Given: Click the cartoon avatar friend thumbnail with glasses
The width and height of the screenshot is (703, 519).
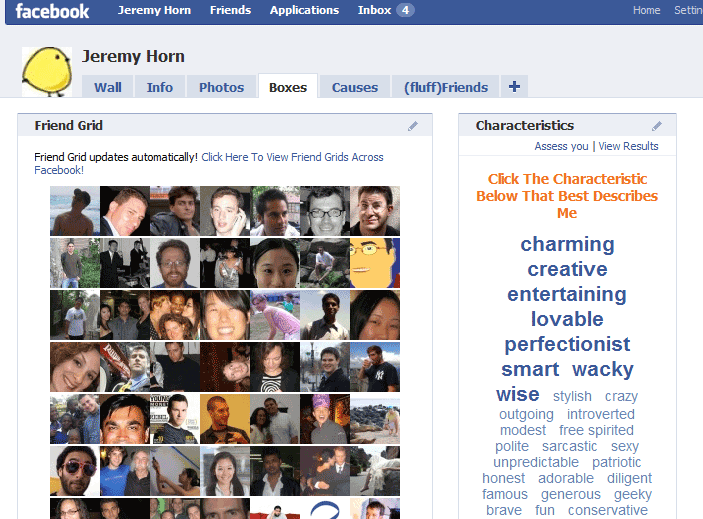Looking at the screenshot, I should pos(374,263).
